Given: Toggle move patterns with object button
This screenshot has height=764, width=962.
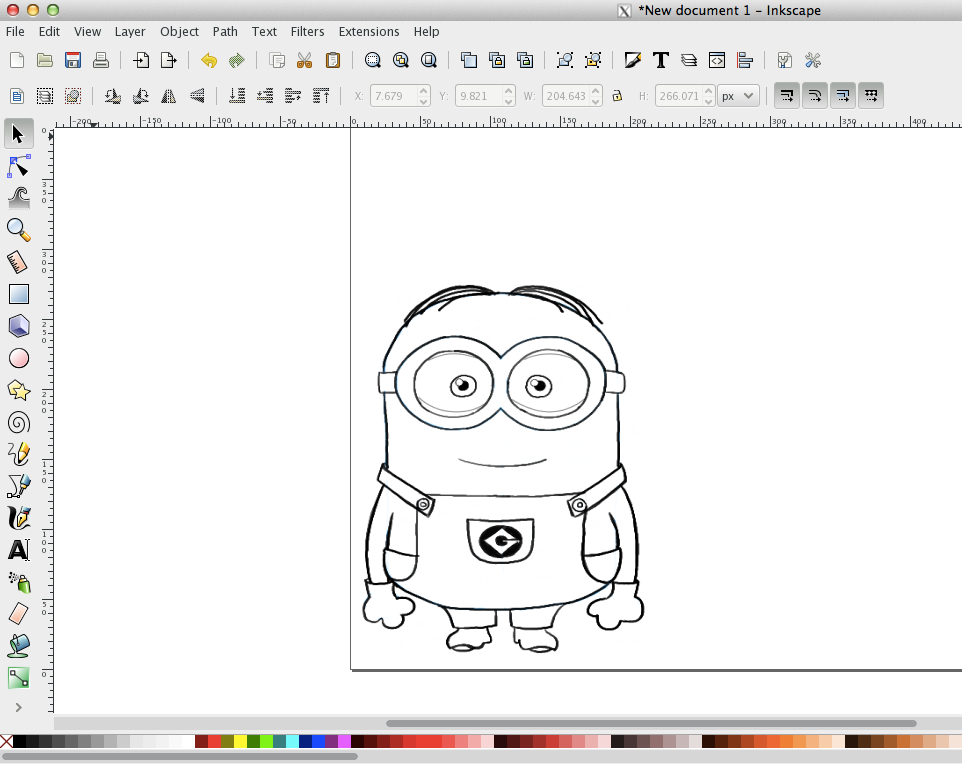Looking at the screenshot, I should [x=871, y=96].
